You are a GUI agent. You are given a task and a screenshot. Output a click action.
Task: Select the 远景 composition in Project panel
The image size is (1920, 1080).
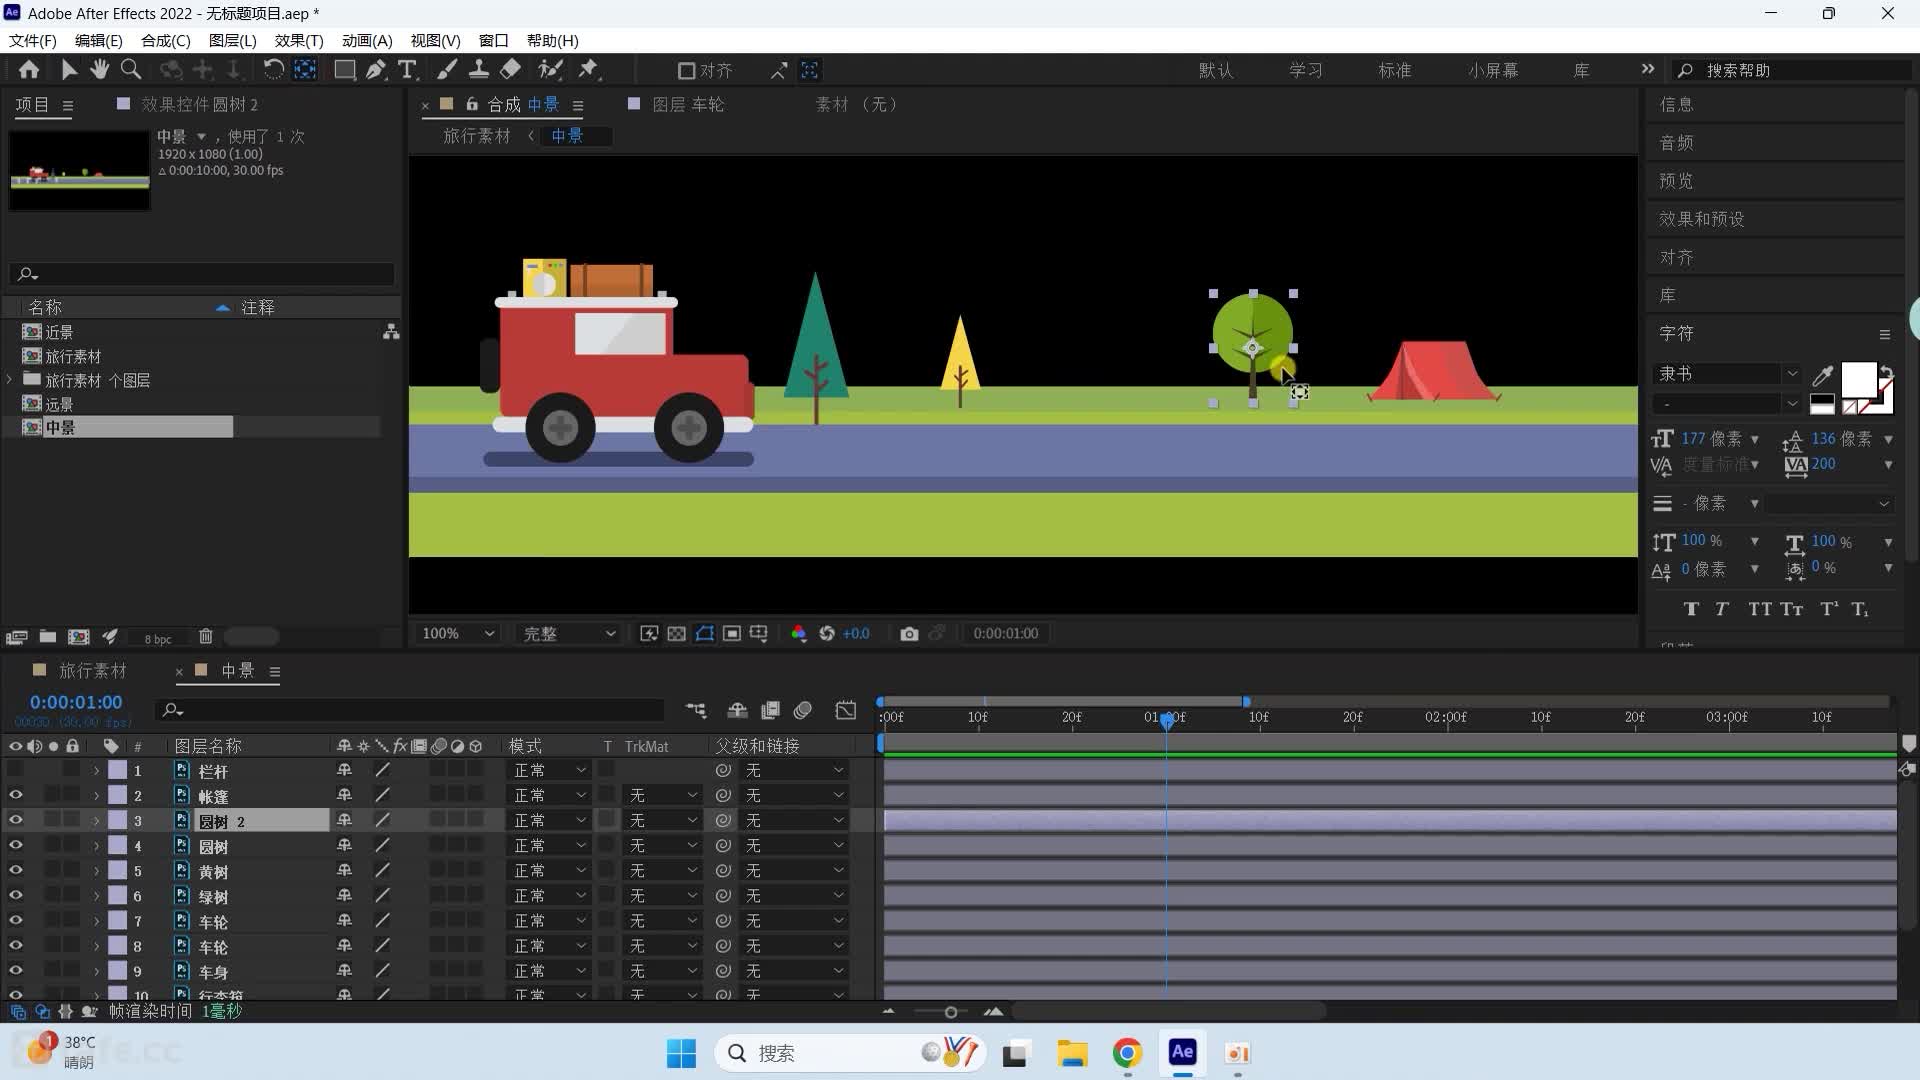60,404
